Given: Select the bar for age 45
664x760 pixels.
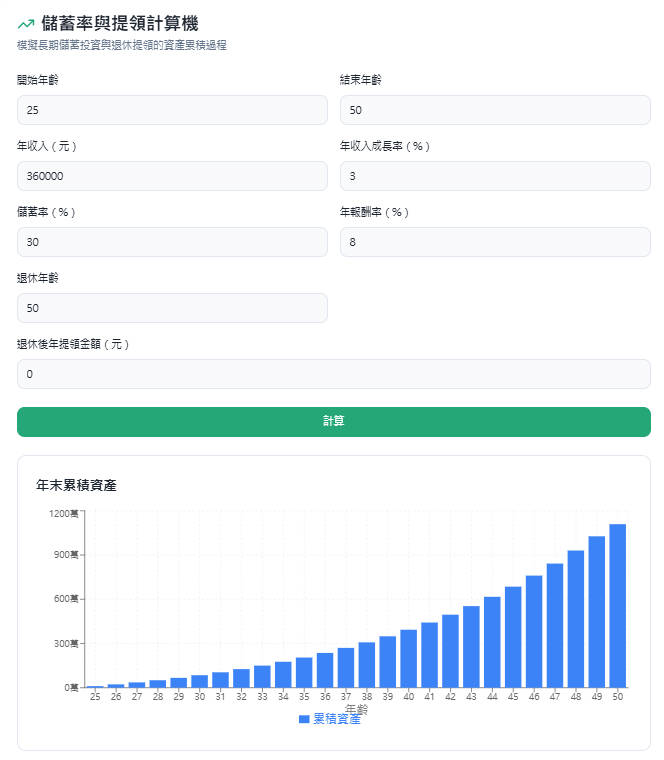Looking at the screenshot, I should (513, 636).
